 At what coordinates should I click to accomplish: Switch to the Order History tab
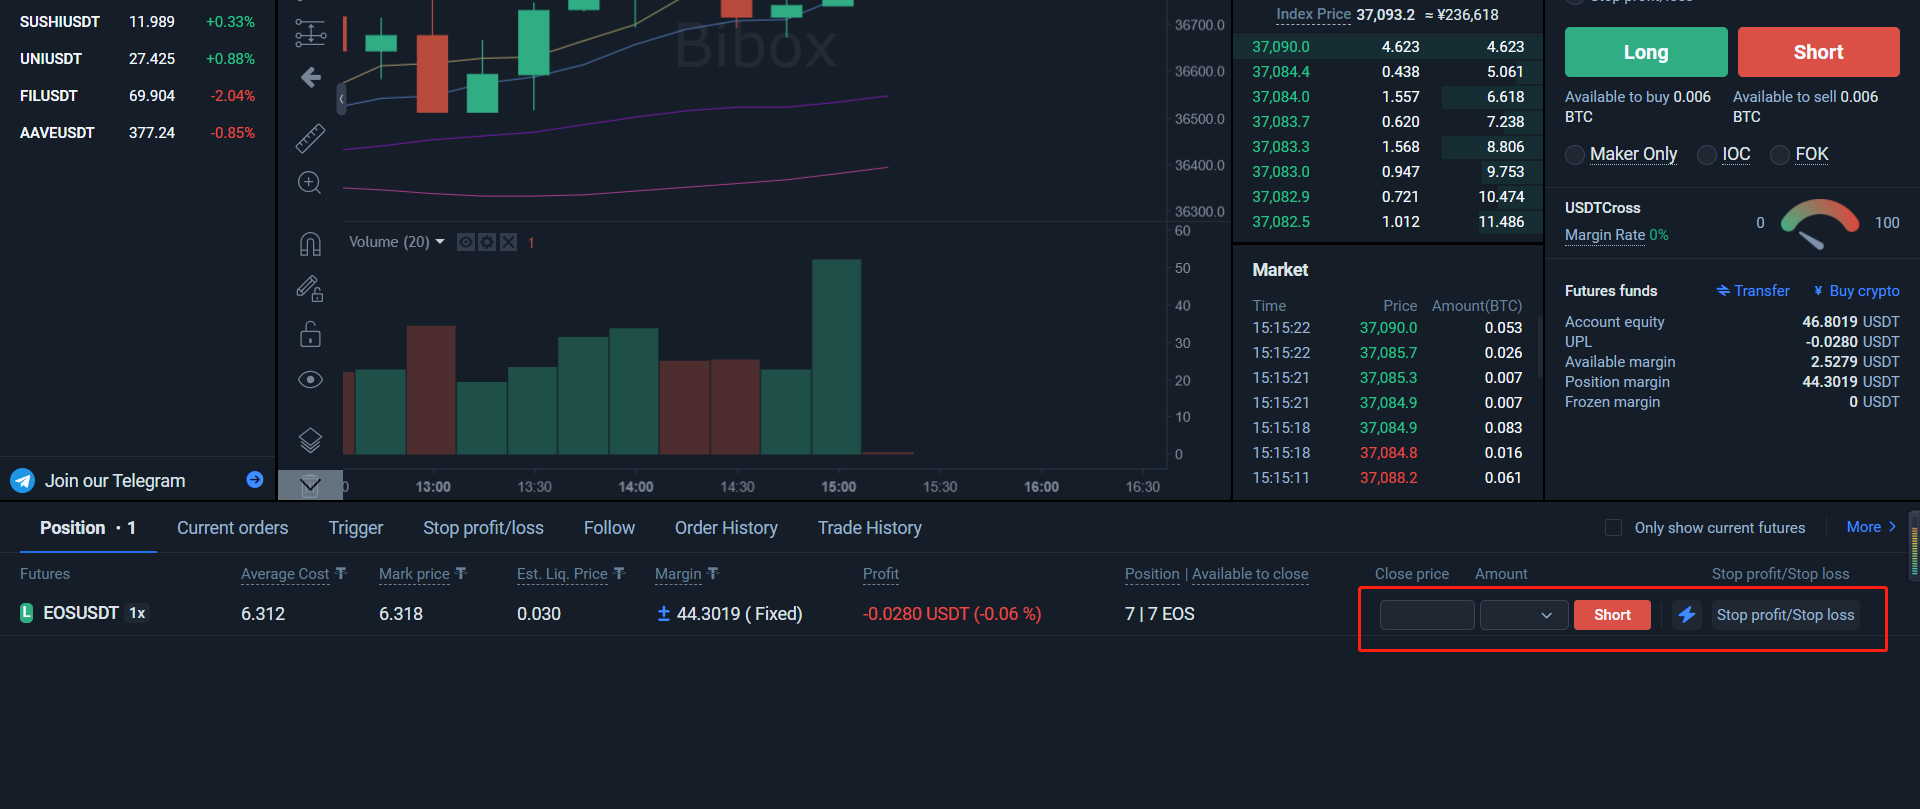(726, 528)
